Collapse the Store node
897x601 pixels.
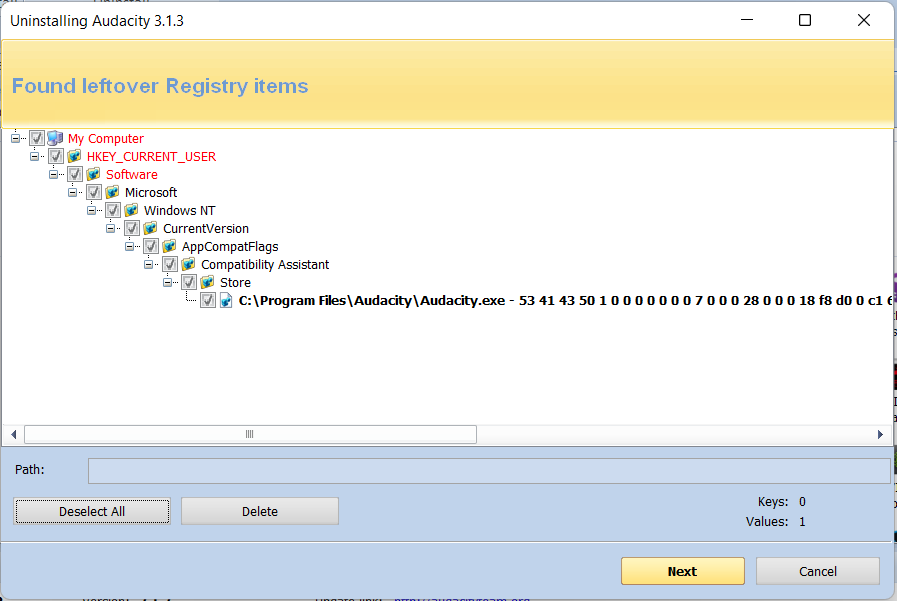click(168, 282)
